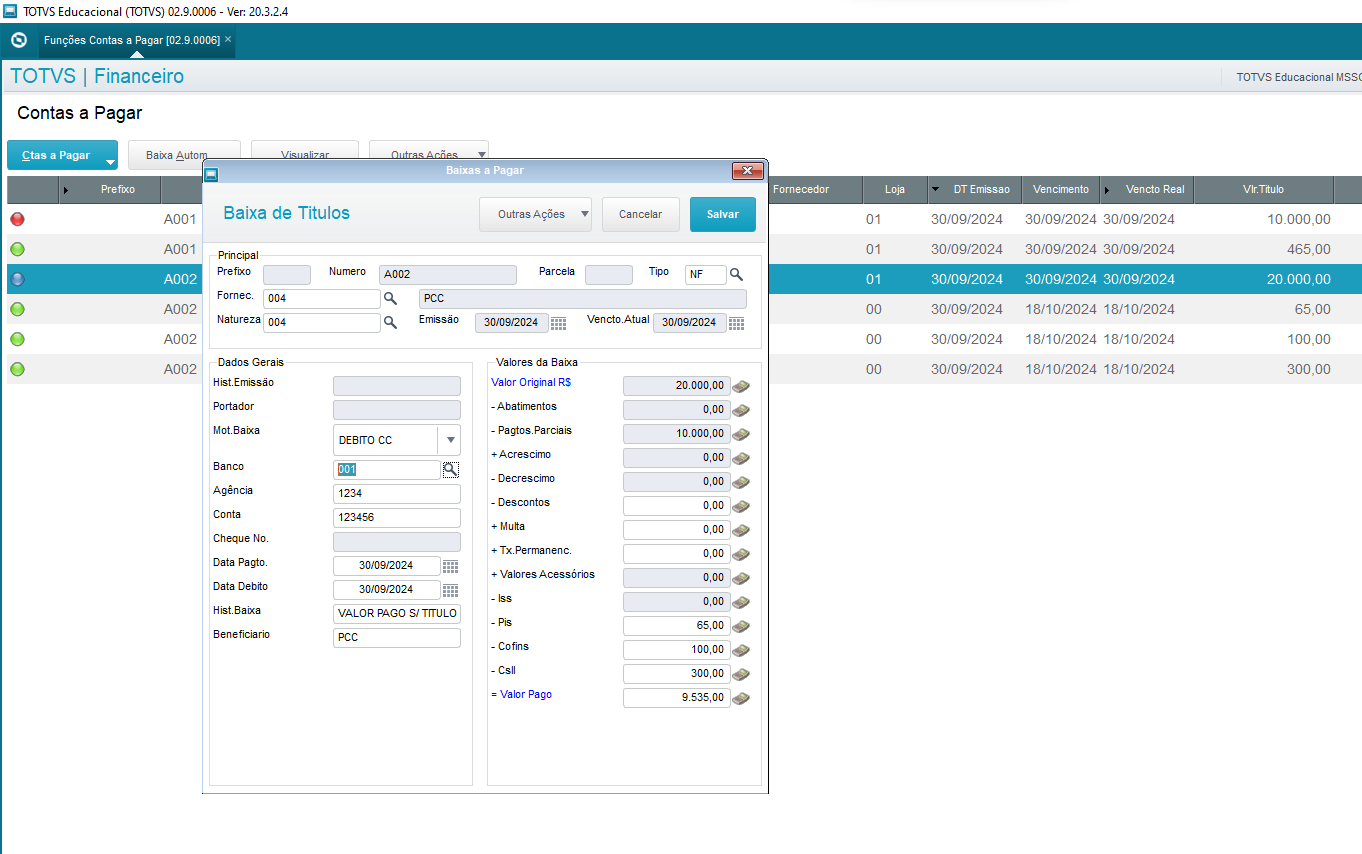This screenshot has height=854, width=1362.
Task: Click the Vlr.Titulo column header
Action: 1264,189
